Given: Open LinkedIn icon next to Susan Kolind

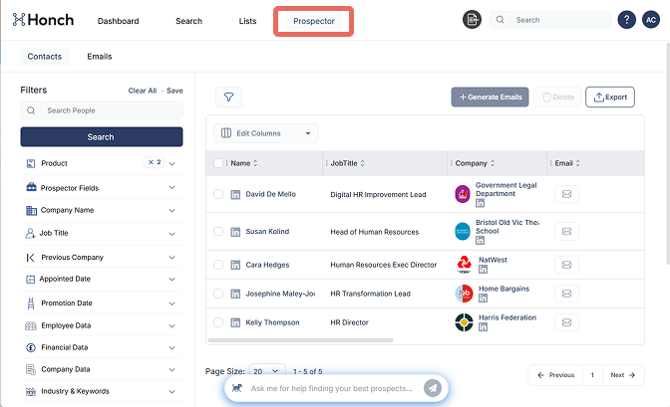Looking at the screenshot, I should point(235,232).
